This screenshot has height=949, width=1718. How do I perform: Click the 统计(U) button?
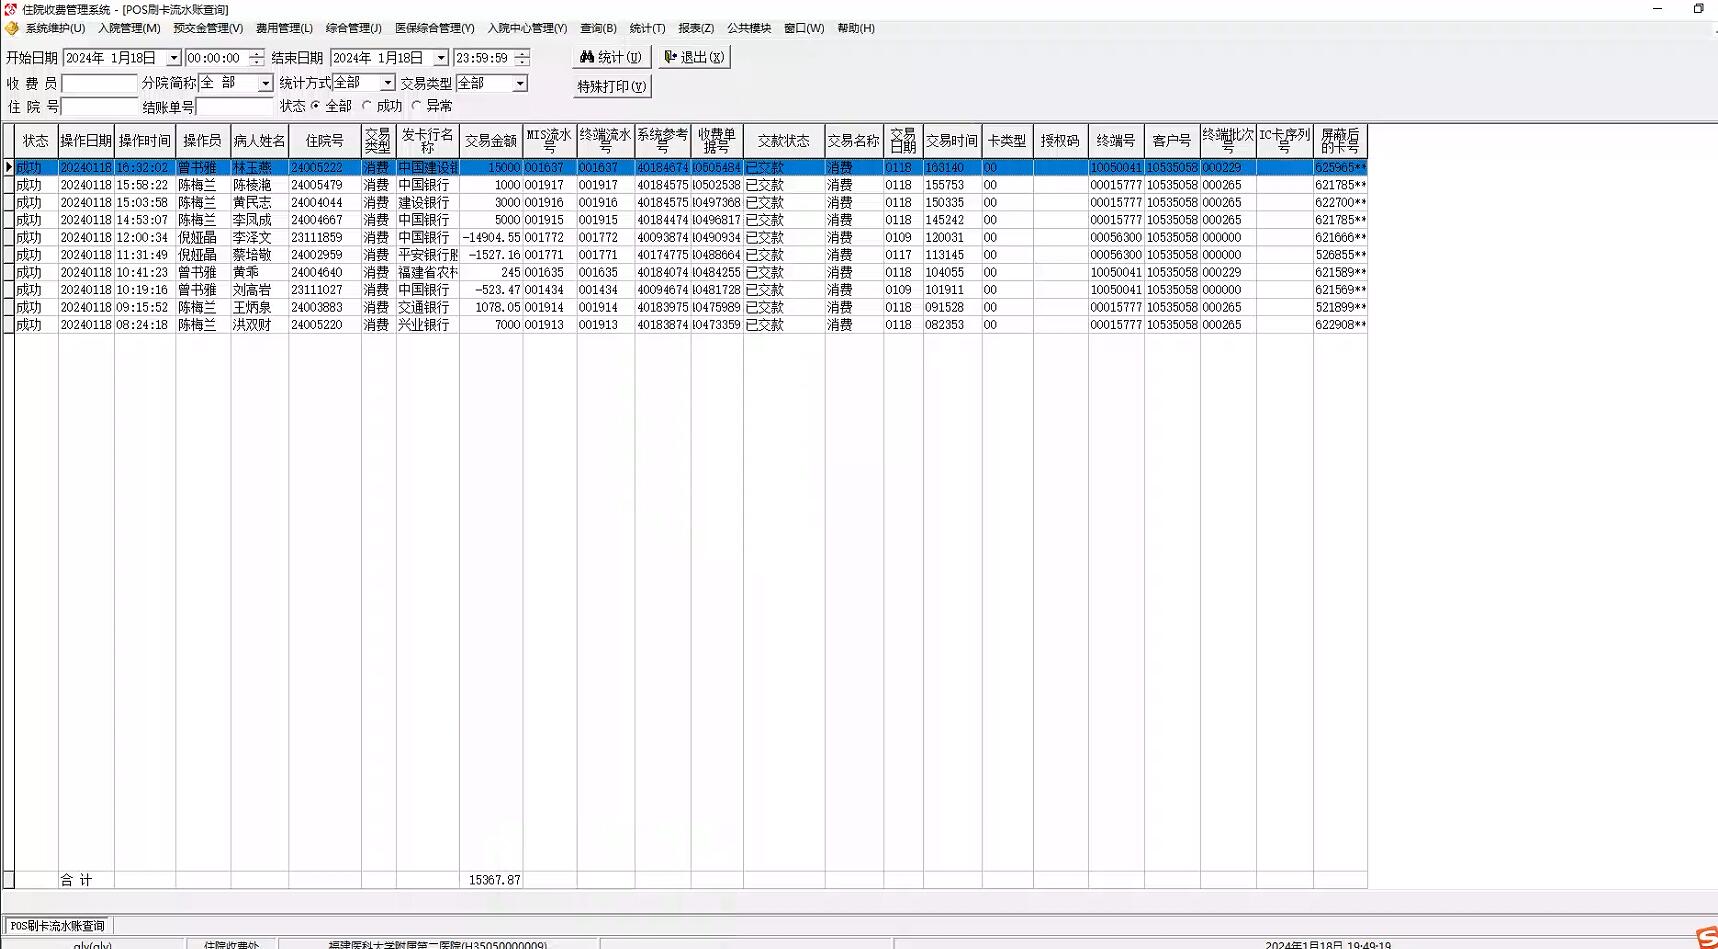611,57
